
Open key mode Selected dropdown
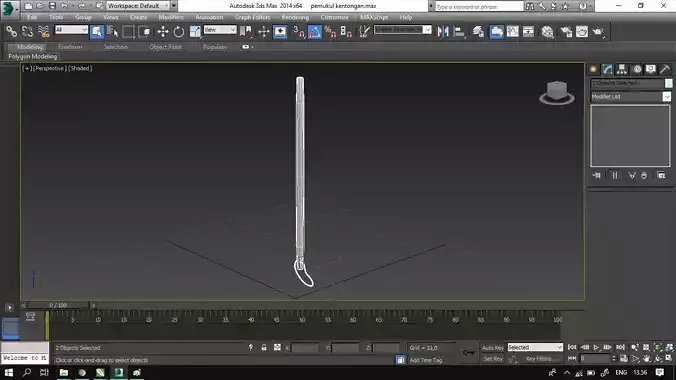[535, 347]
